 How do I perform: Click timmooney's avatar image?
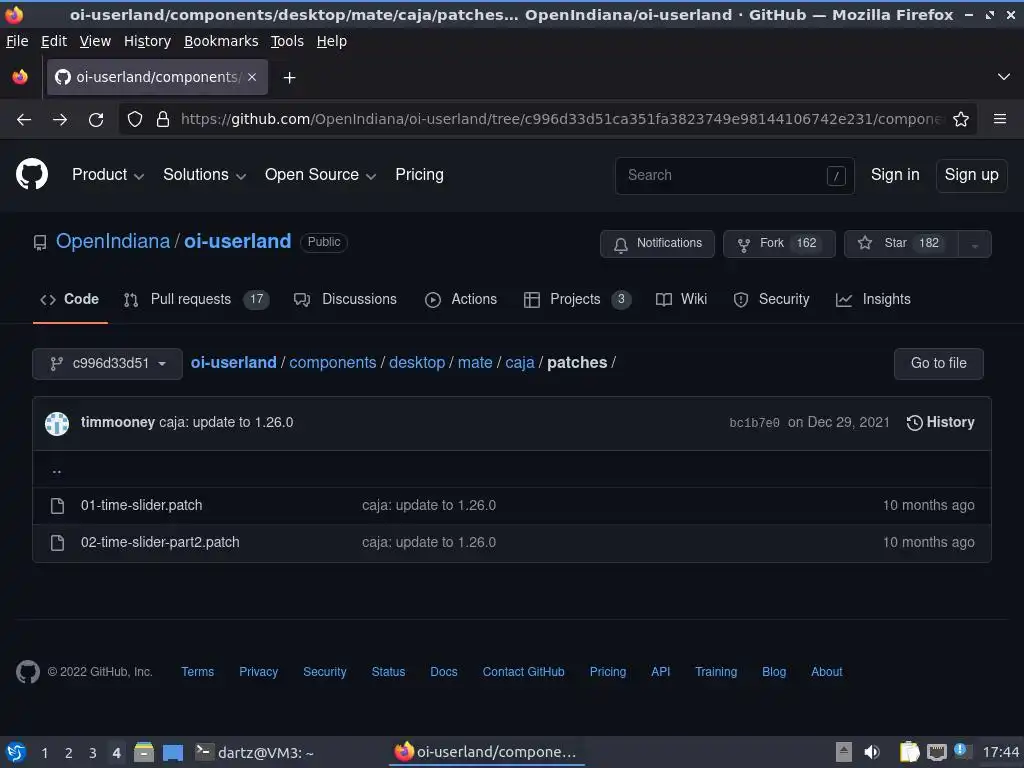(x=57, y=423)
